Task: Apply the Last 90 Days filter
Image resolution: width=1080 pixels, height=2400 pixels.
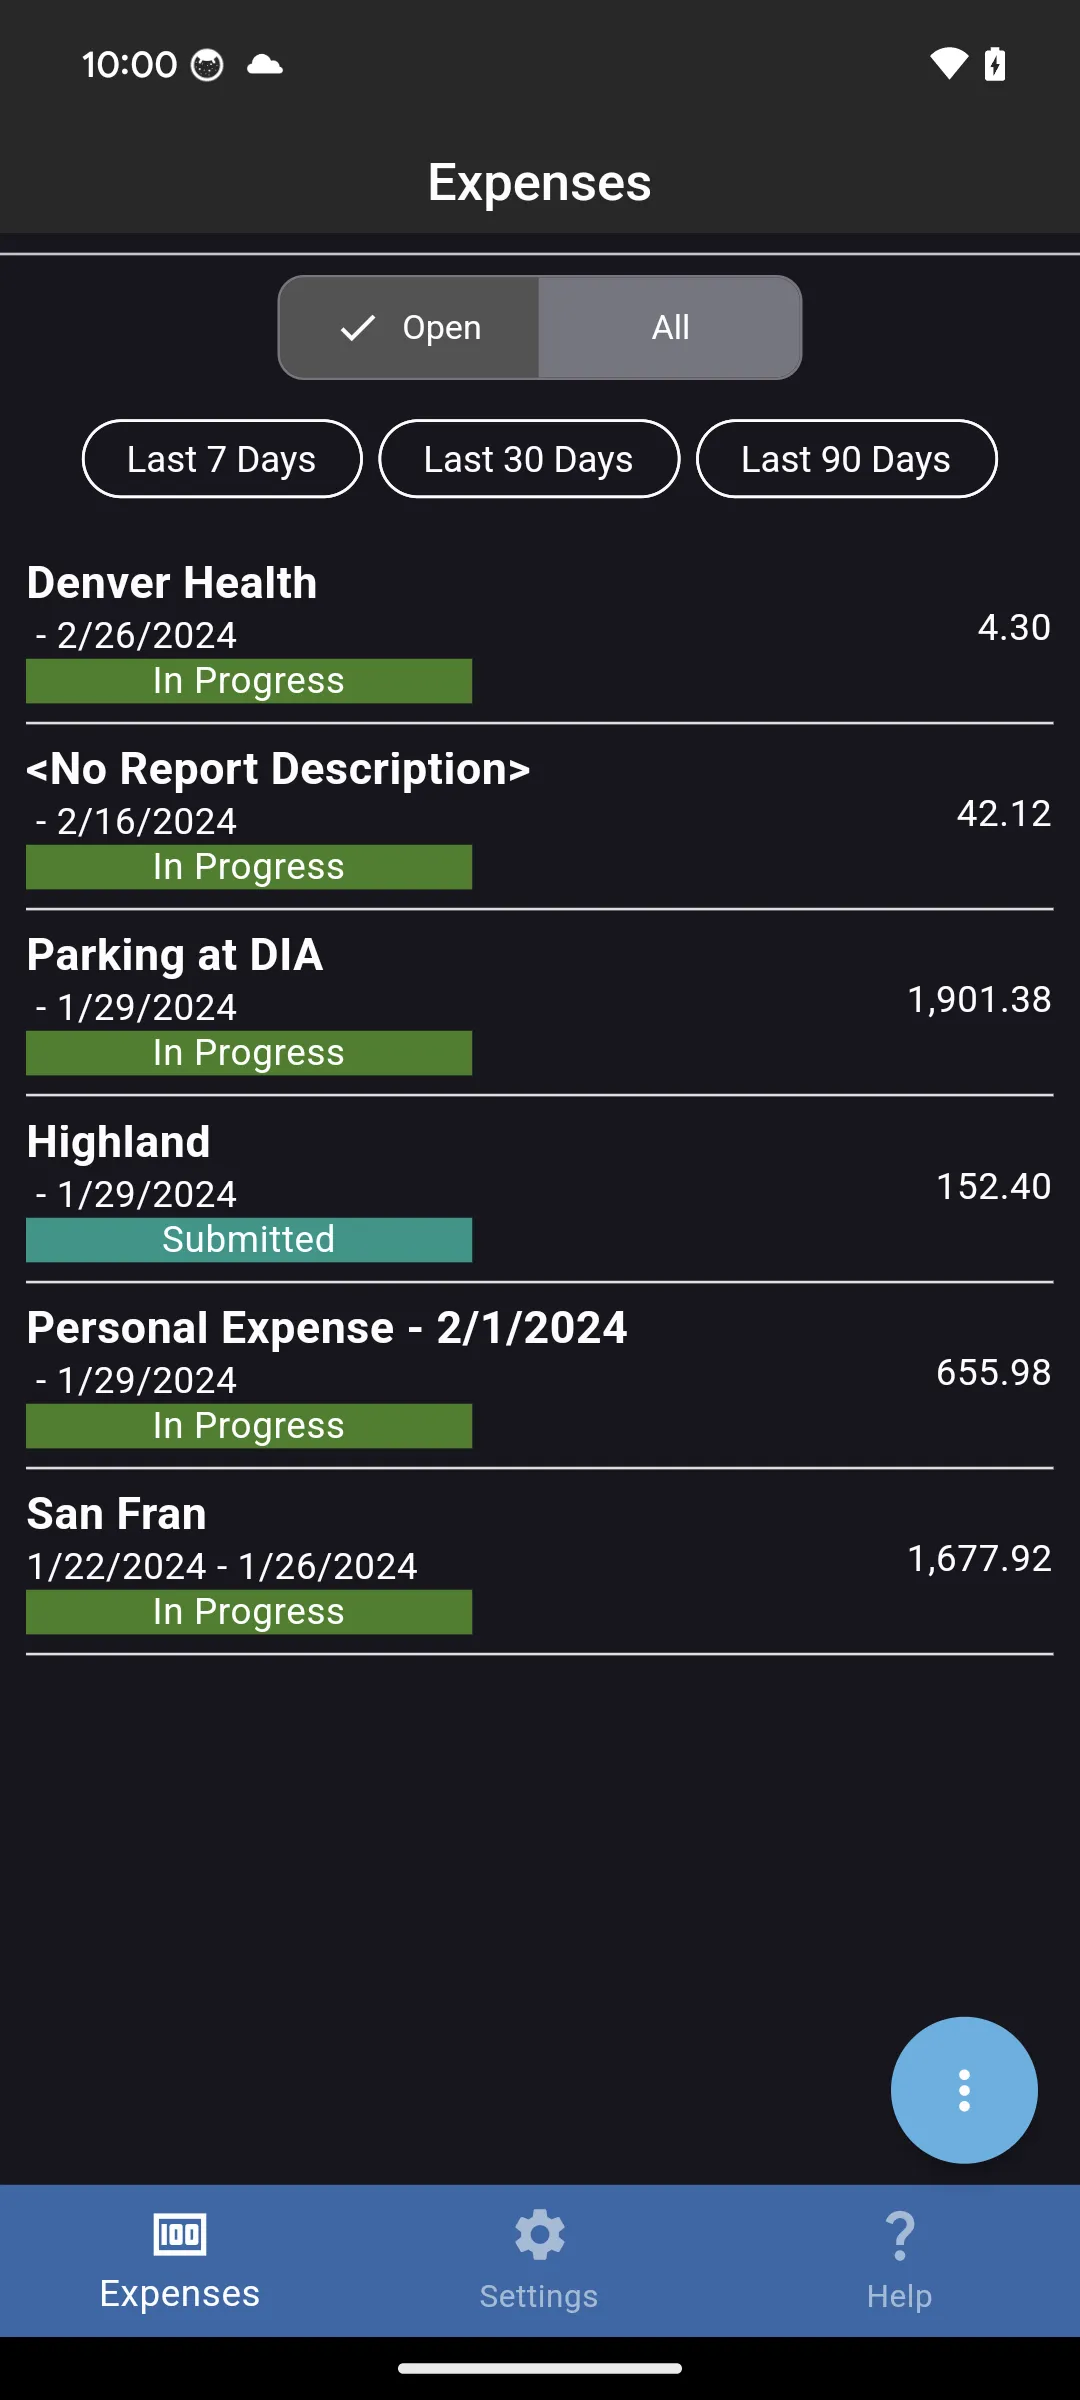Action: pyautogui.click(x=846, y=459)
